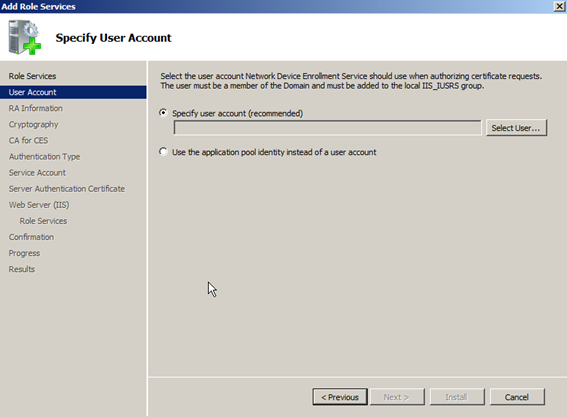This screenshot has width=567, height=417.
Task: Choose application pool identity radio option
Action: (x=163, y=152)
